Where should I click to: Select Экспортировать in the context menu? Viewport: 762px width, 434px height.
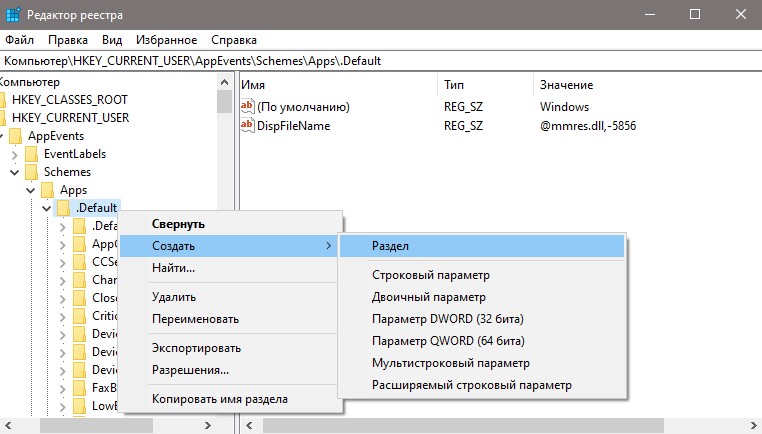[x=228, y=348]
